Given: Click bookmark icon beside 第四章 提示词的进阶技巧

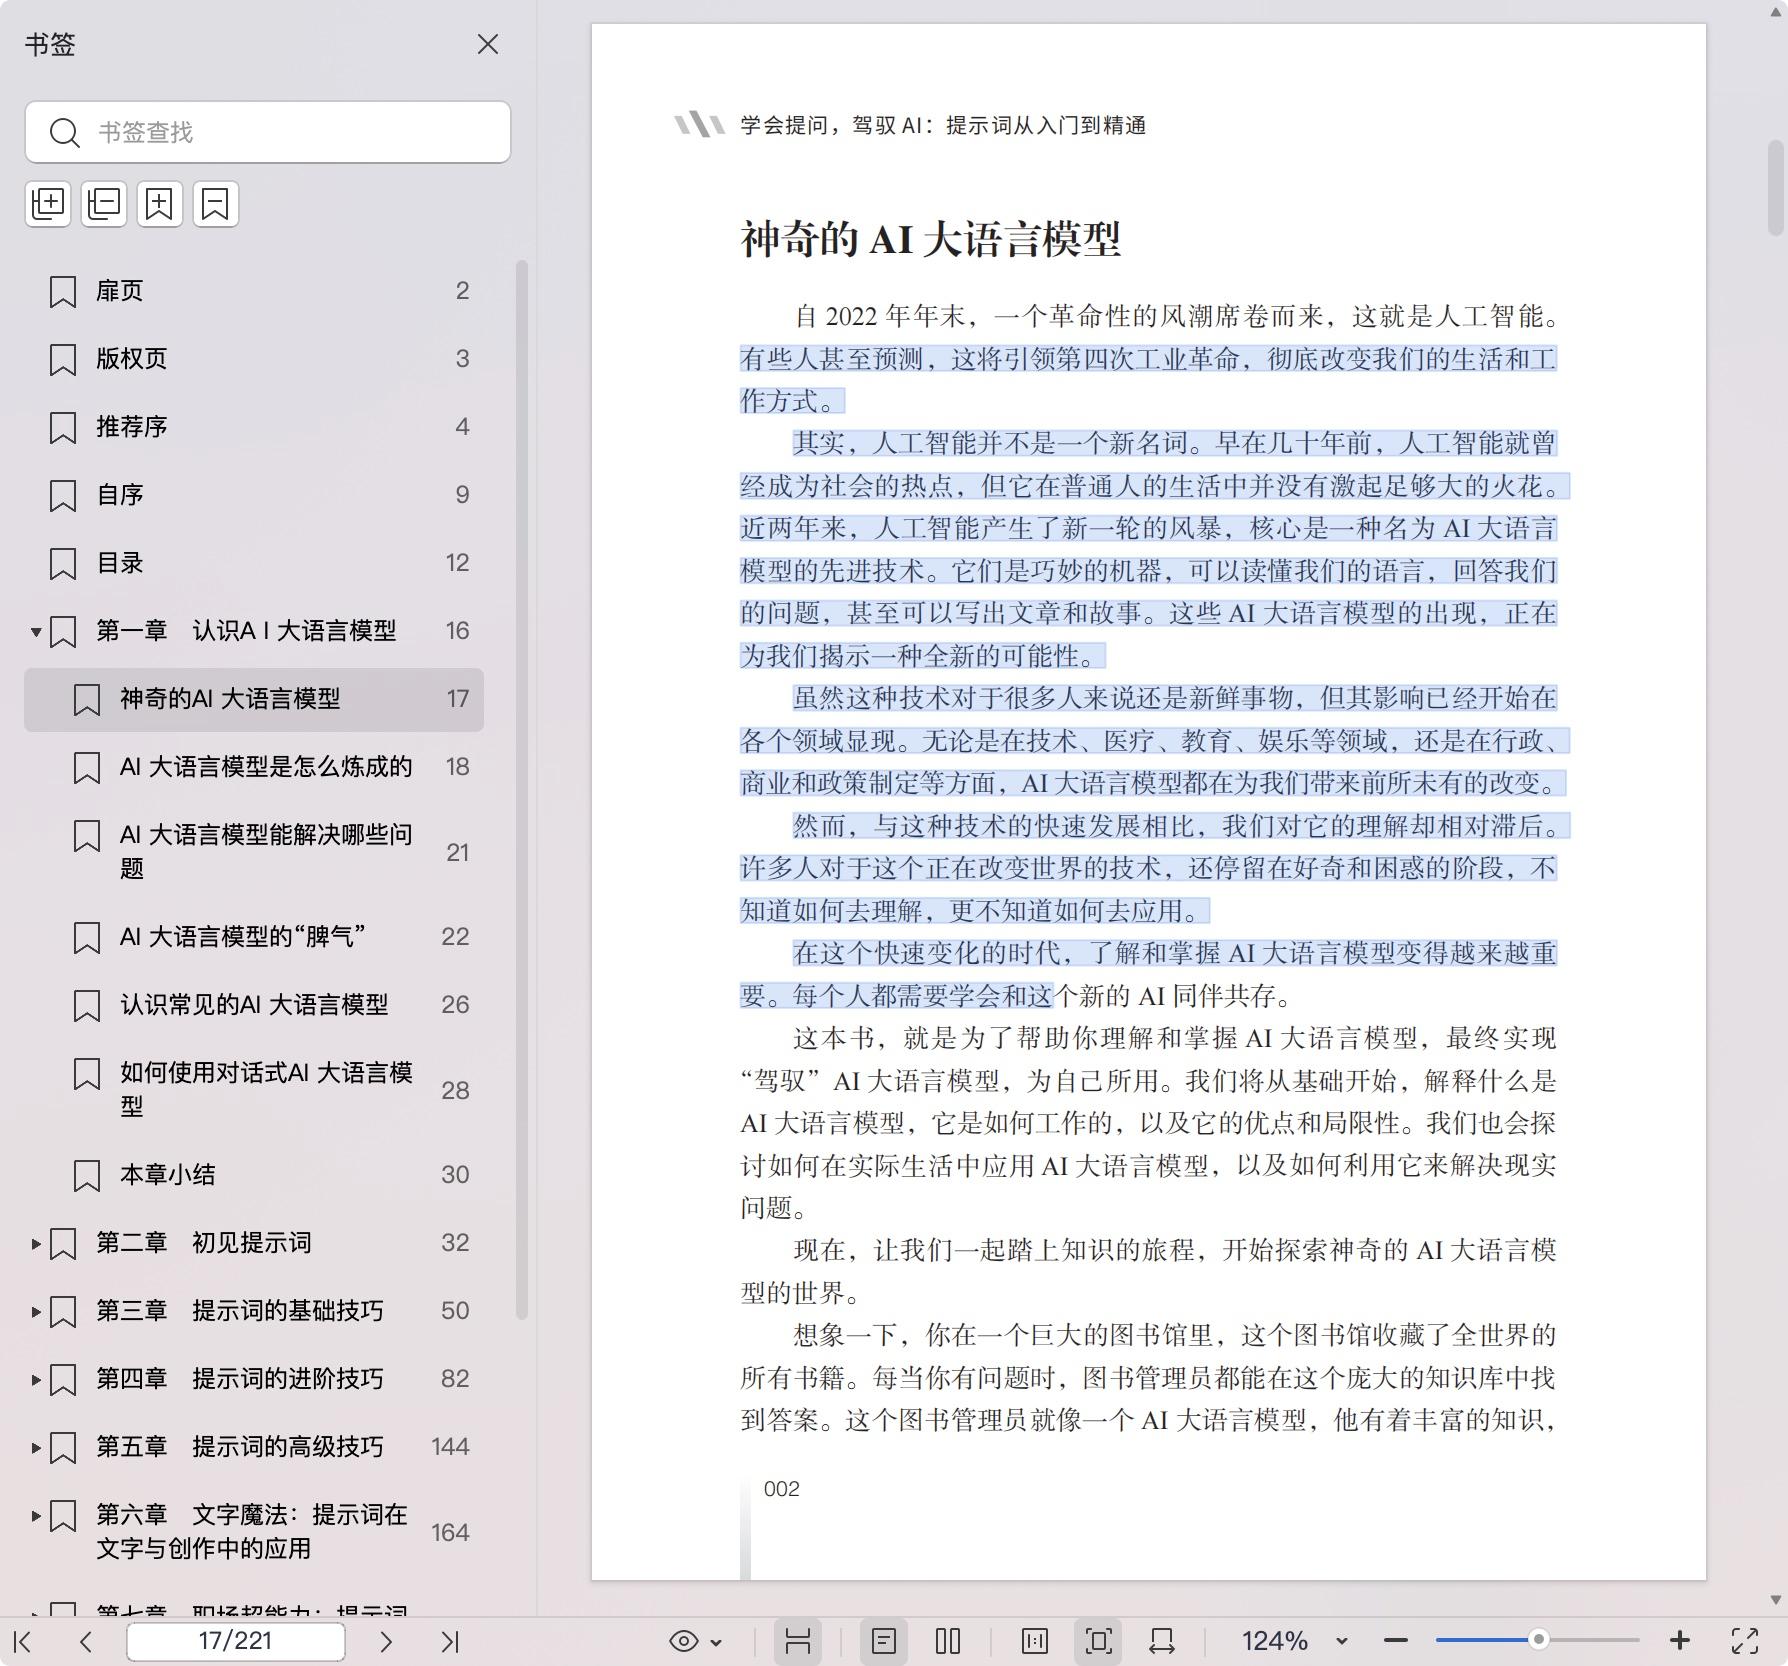Looking at the screenshot, I should pyautogui.click(x=63, y=1380).
